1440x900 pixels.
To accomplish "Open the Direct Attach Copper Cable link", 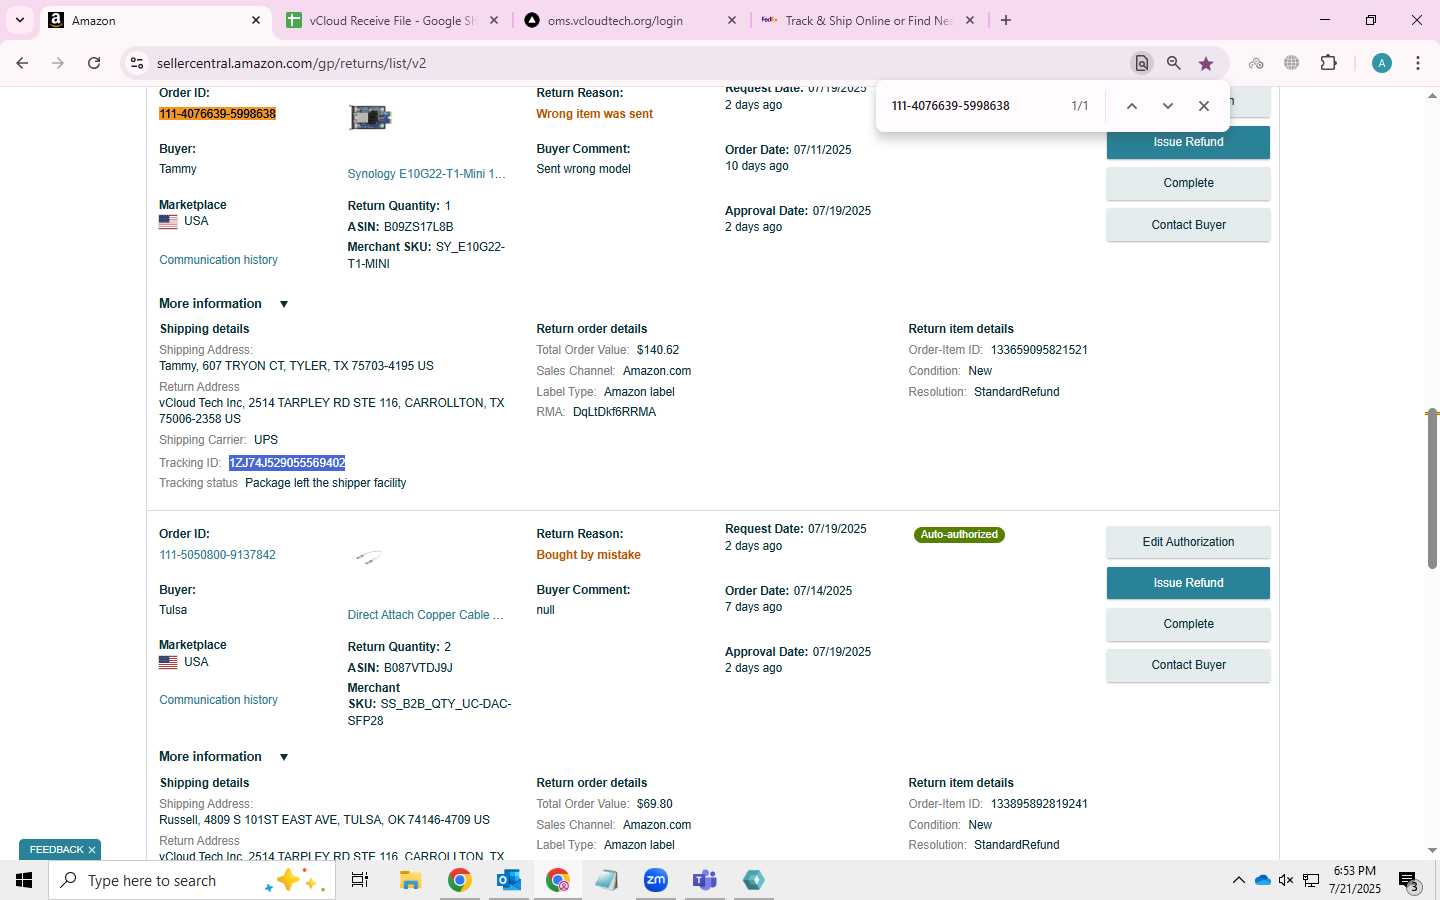I will point(425,615).
